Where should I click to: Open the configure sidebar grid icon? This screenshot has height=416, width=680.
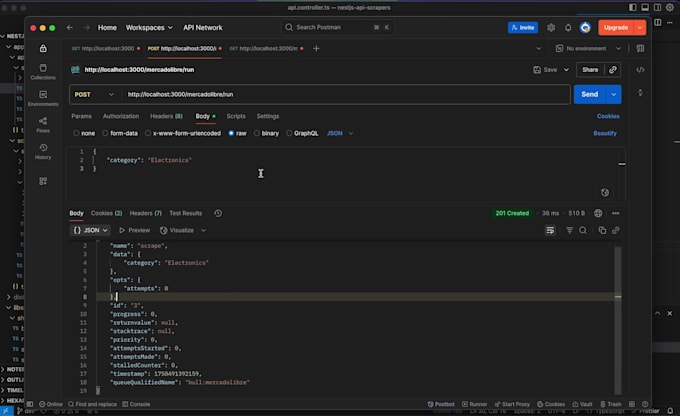point(43,181)
